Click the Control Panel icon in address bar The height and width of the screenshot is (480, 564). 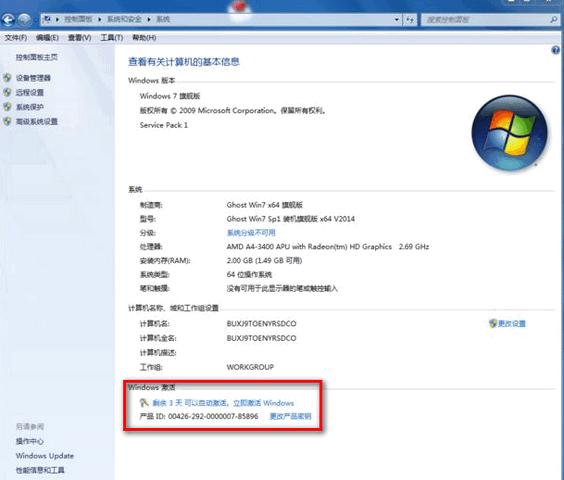tap(46, 19)
